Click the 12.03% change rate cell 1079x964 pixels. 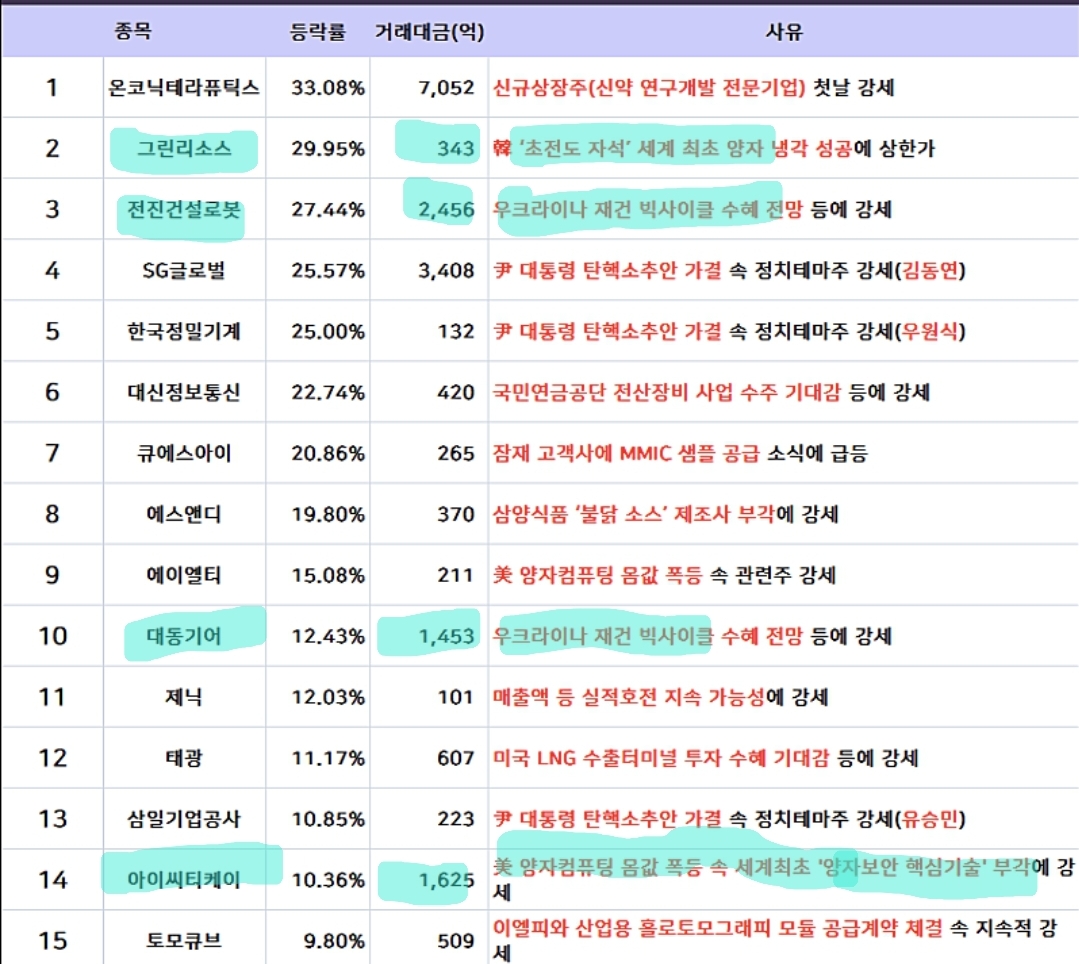pyautogui.click(x=328, y=697)
